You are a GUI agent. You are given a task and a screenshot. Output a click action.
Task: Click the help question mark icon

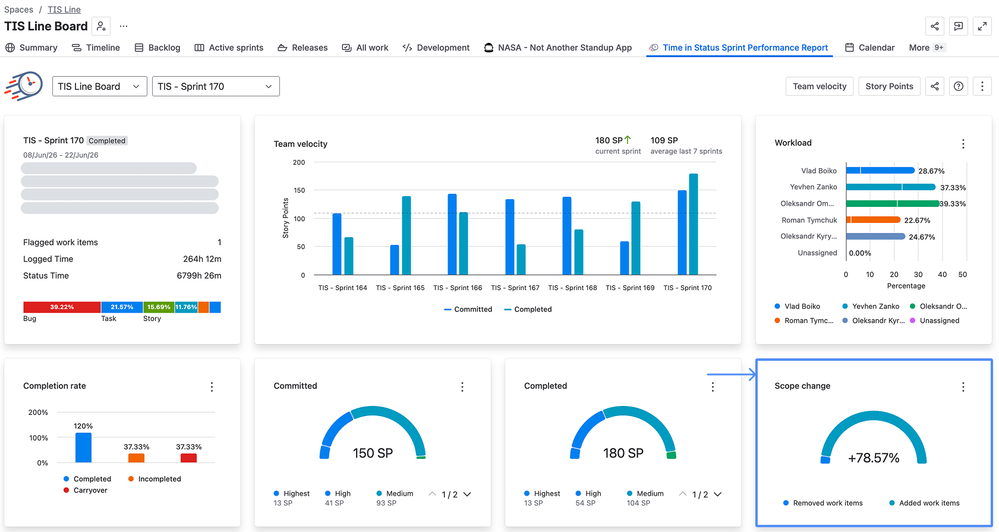pyautogui.click(x=958, y=86)
